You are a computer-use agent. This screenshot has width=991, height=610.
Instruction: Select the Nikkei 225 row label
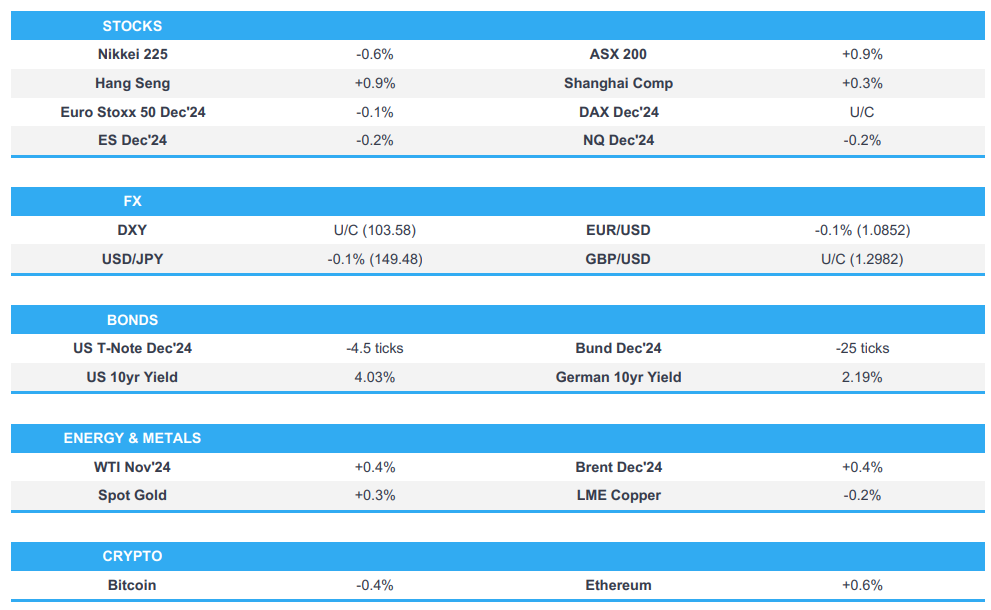133,55
